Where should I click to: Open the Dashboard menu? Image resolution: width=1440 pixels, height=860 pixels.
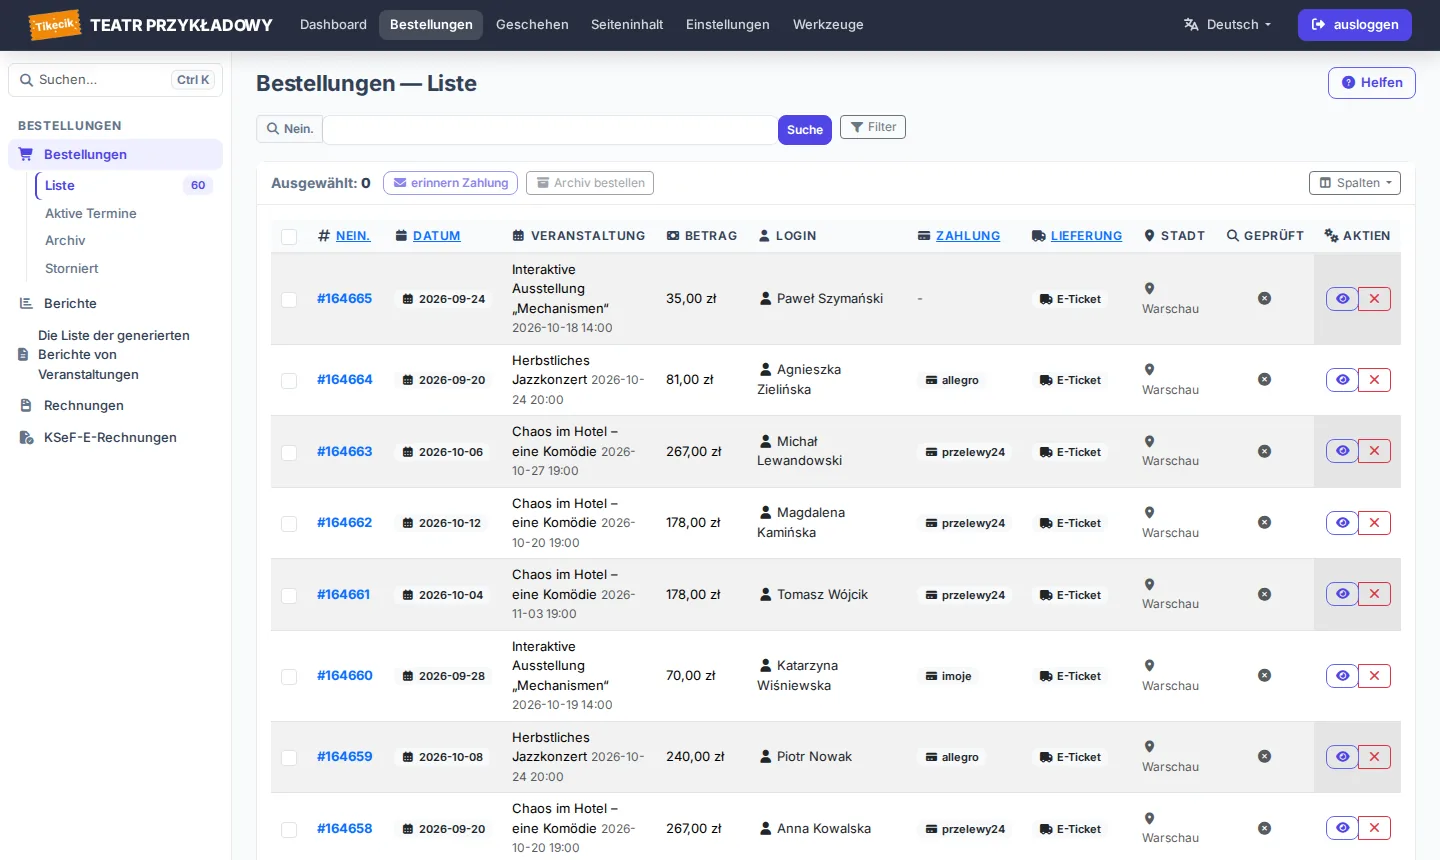coord(333,25)
